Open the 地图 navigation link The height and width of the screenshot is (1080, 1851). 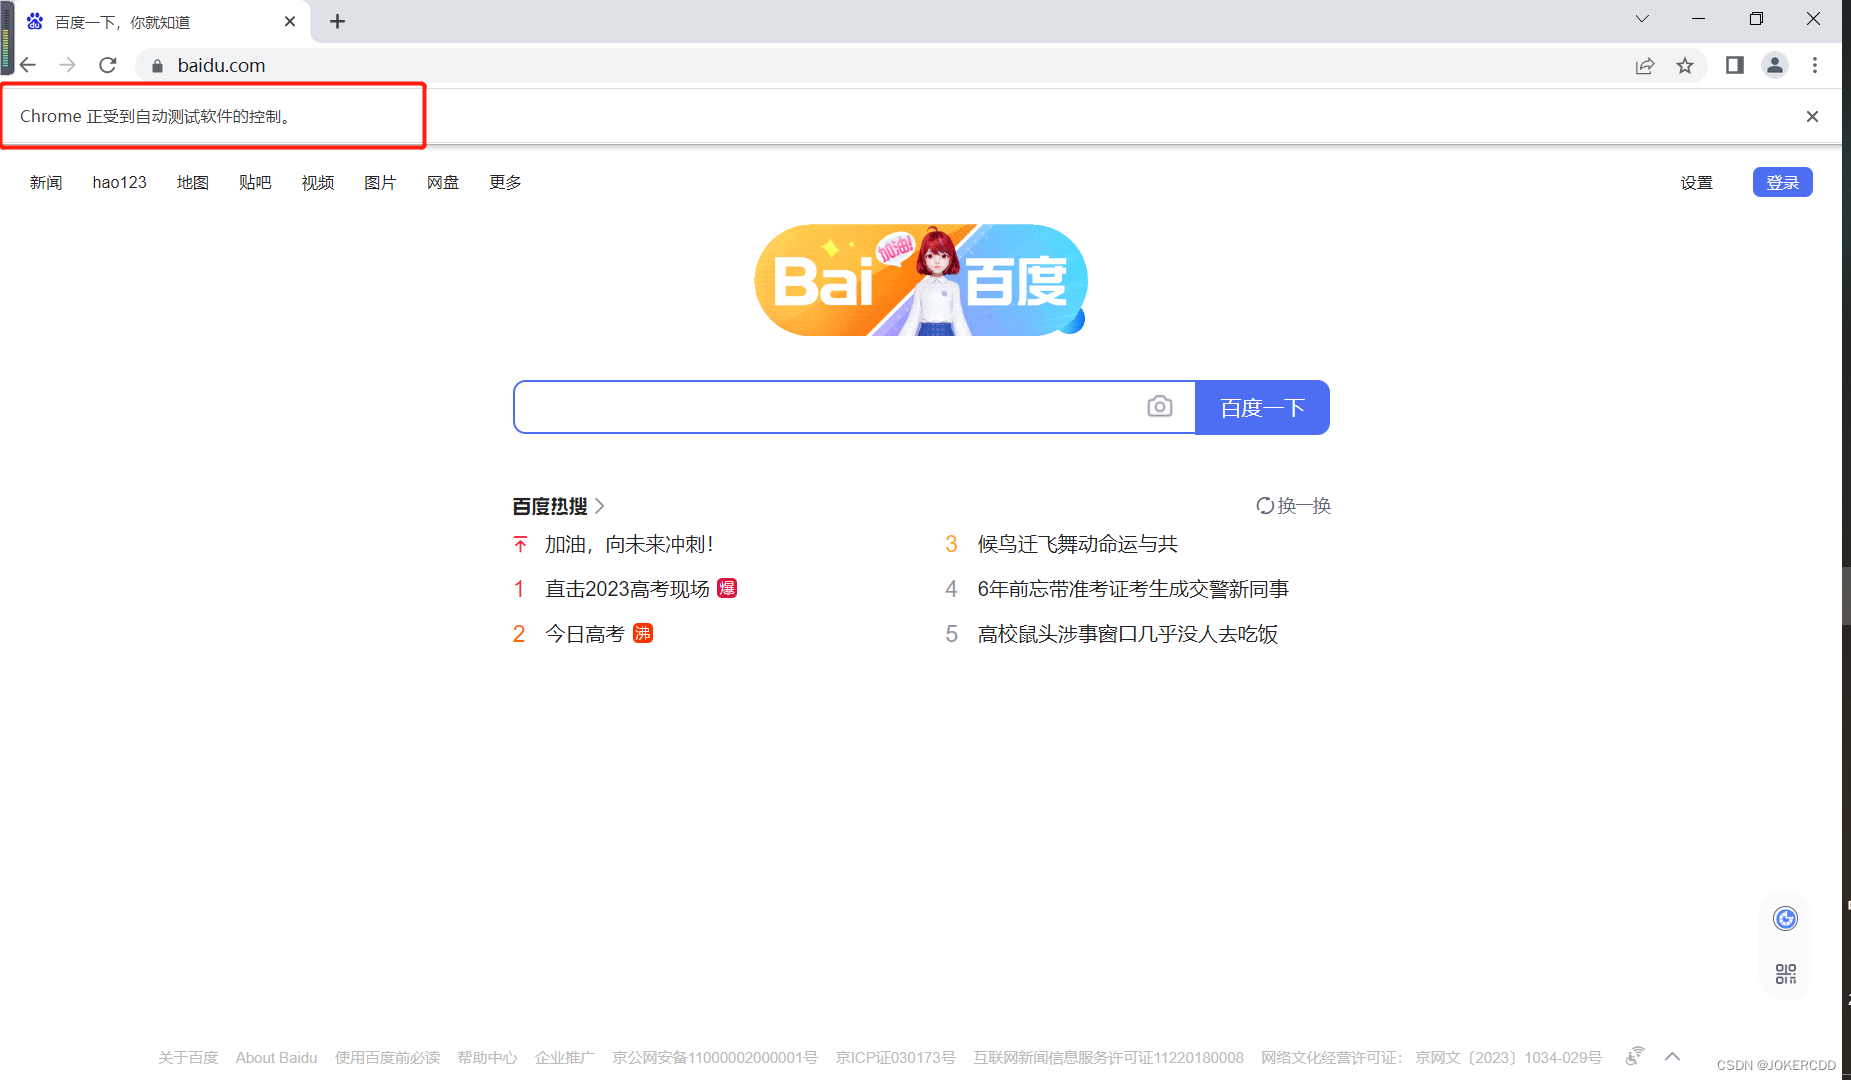[193, 182]
